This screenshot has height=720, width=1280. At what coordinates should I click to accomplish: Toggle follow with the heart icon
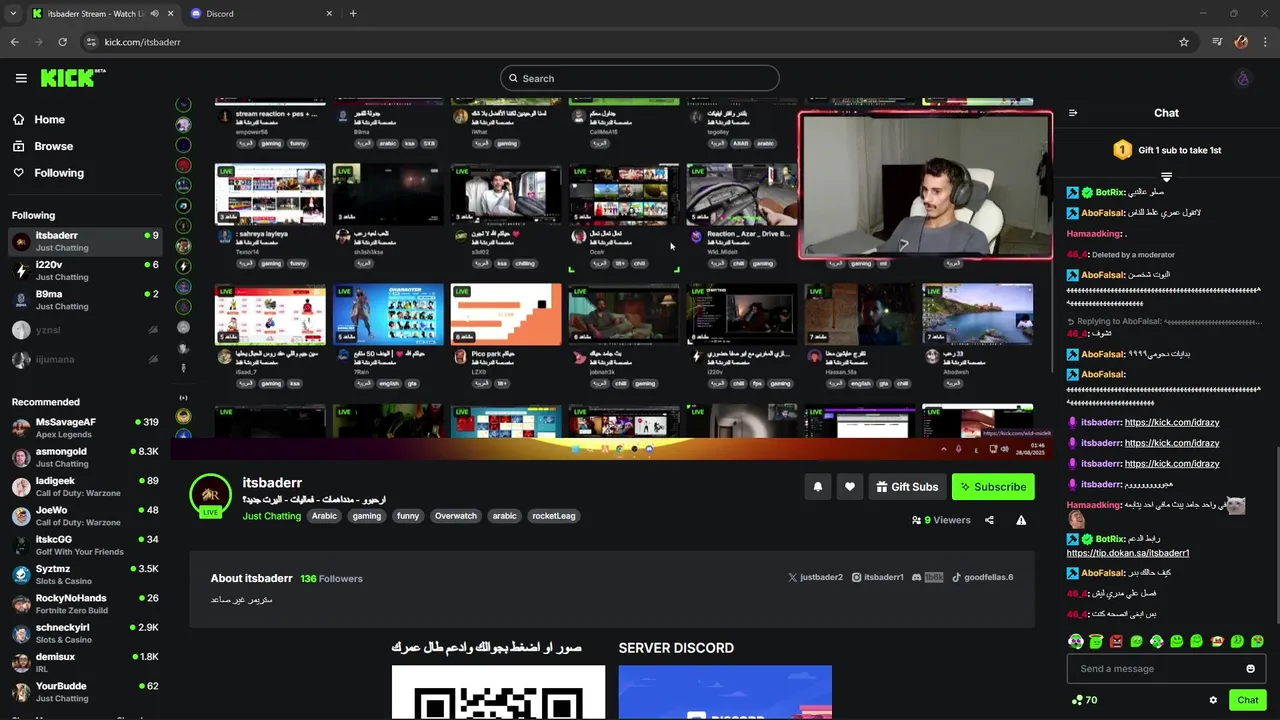point(849,487)
